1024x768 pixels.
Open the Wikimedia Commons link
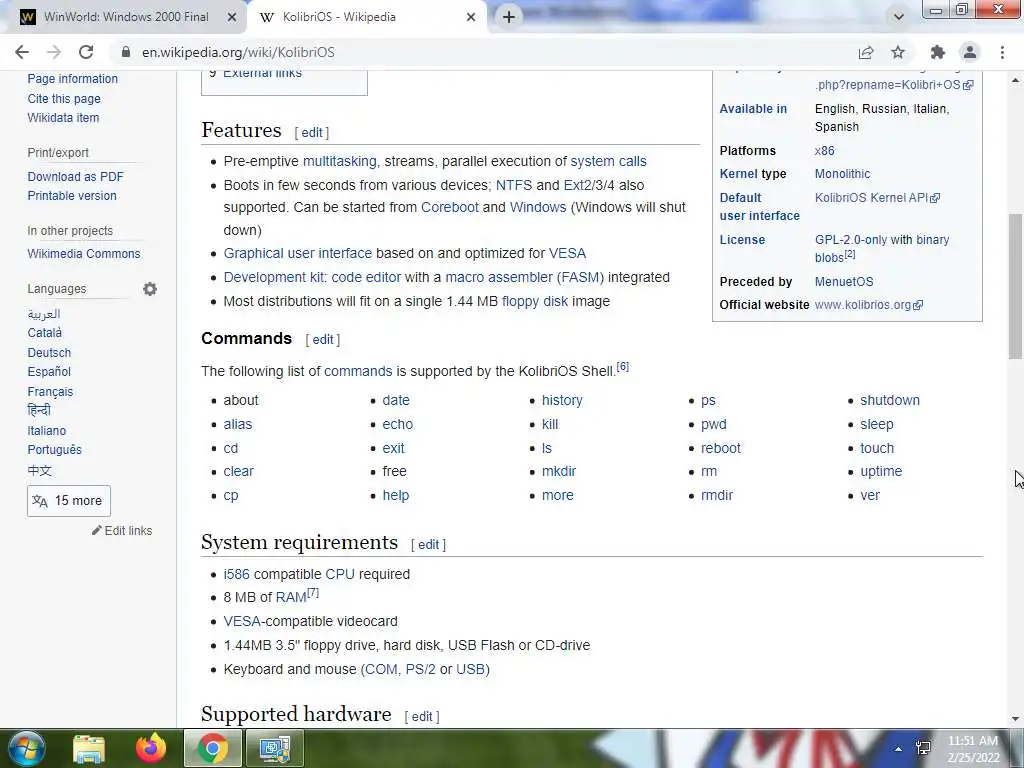pos(84,253)
